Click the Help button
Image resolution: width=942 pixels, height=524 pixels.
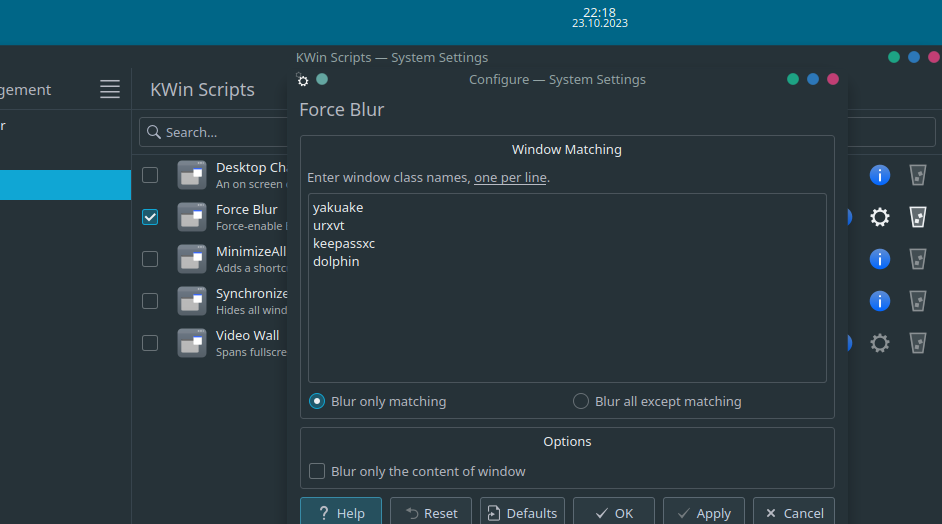coord(341,513)
